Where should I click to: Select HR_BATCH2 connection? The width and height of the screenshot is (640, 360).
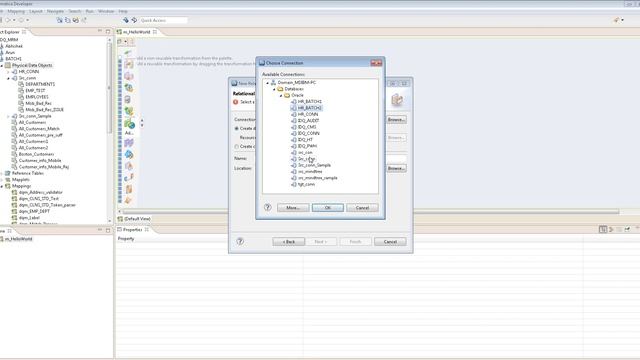[x=310, y=108]
